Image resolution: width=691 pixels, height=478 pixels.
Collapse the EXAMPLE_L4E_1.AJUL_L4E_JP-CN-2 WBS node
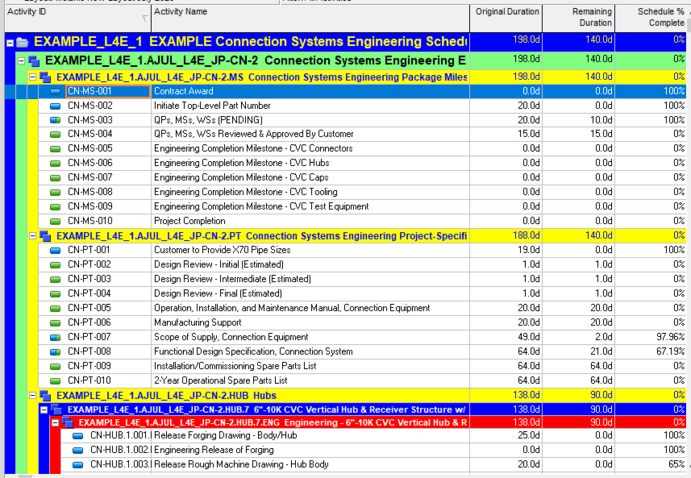point(21,61)
